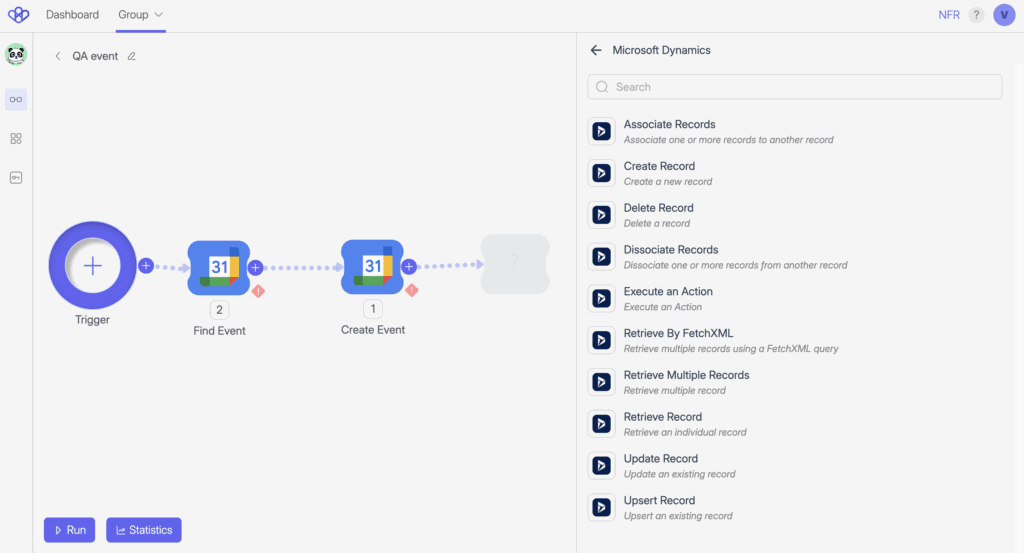
Task: Expand the Group dropdown
Action: pos(140,14)
